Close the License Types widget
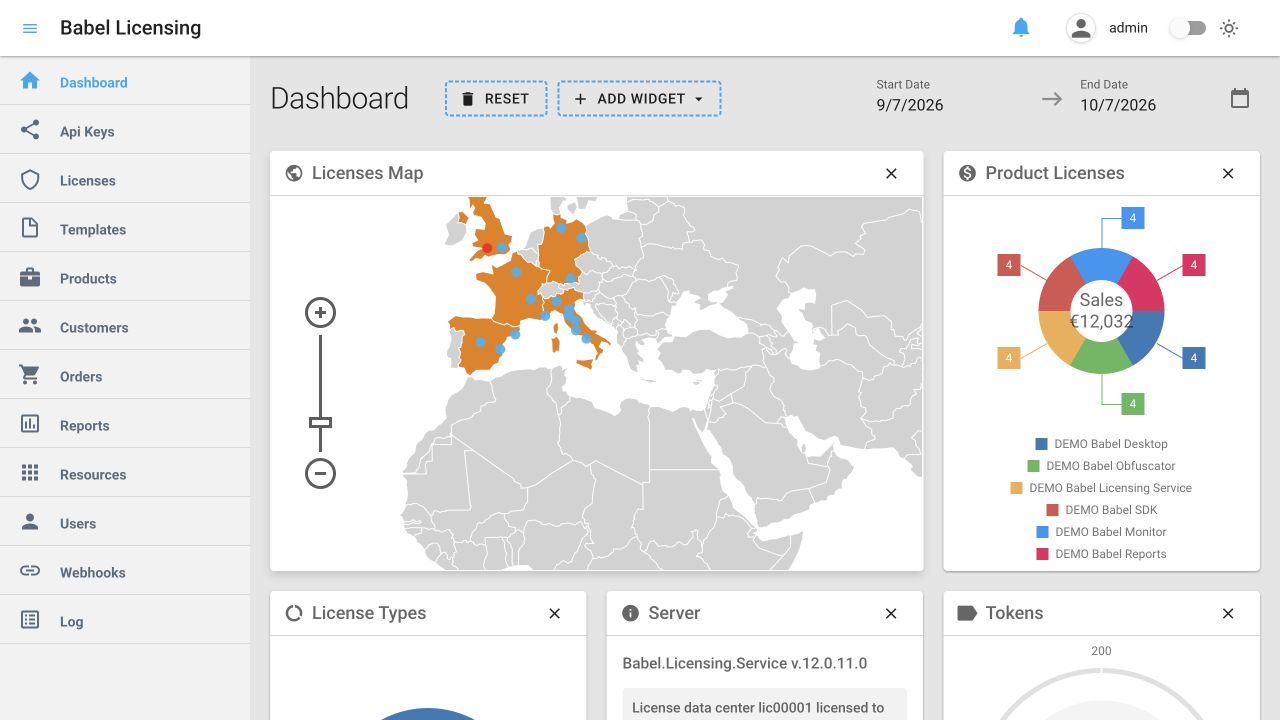Image resolution: width=1280 pixels, height=720 pixels. pyautogui.click(x=555, y=614)
